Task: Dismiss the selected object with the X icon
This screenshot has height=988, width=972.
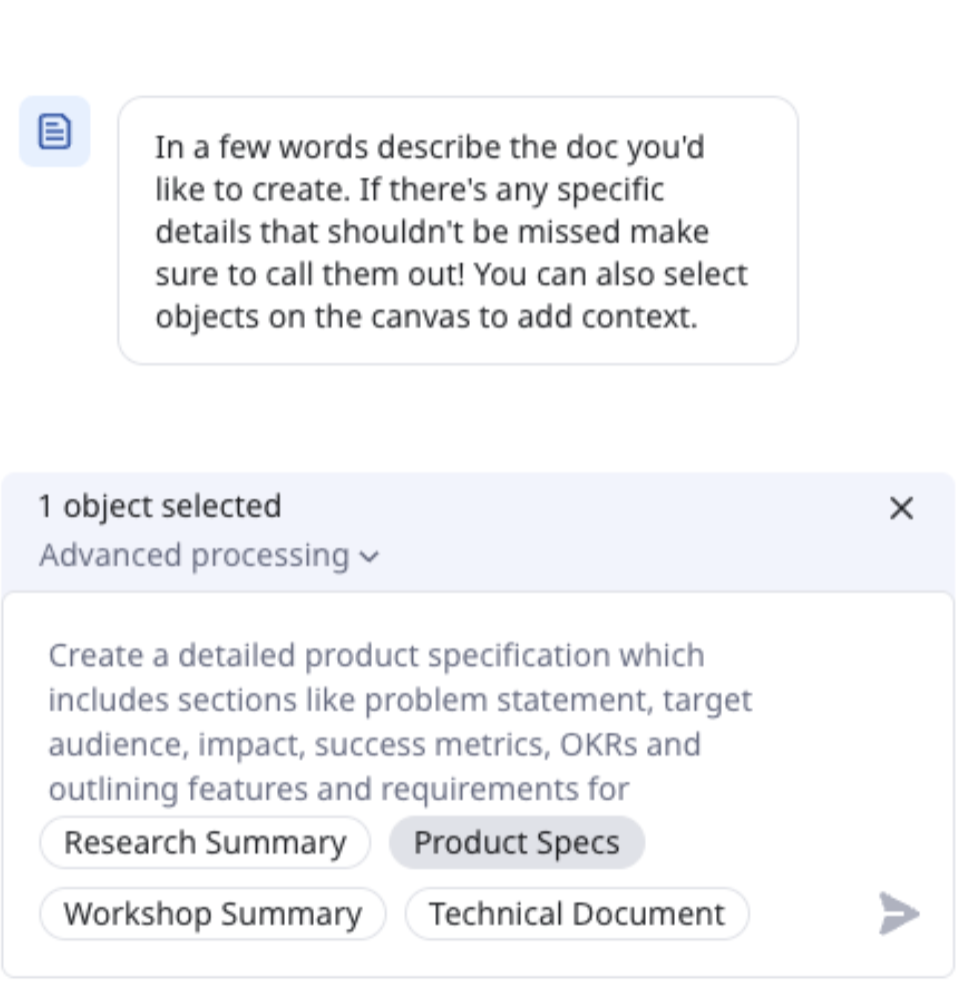Action: (x=901, y=508)
